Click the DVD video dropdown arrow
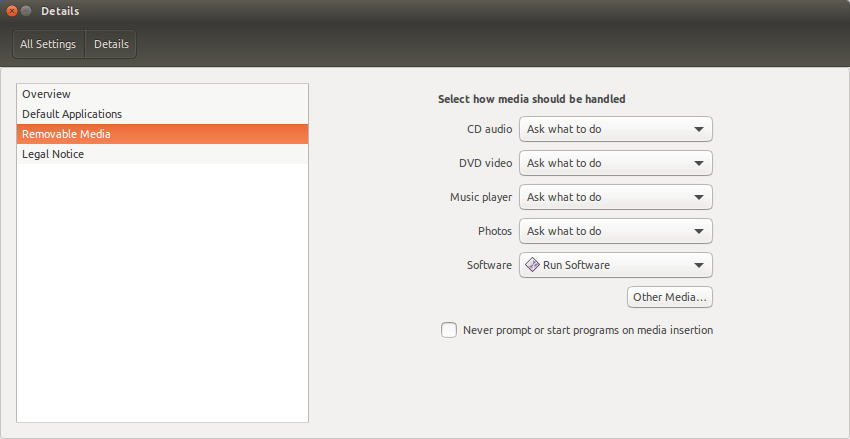The width and height of the screenshot is (850, 439). [x=699, y=164]
